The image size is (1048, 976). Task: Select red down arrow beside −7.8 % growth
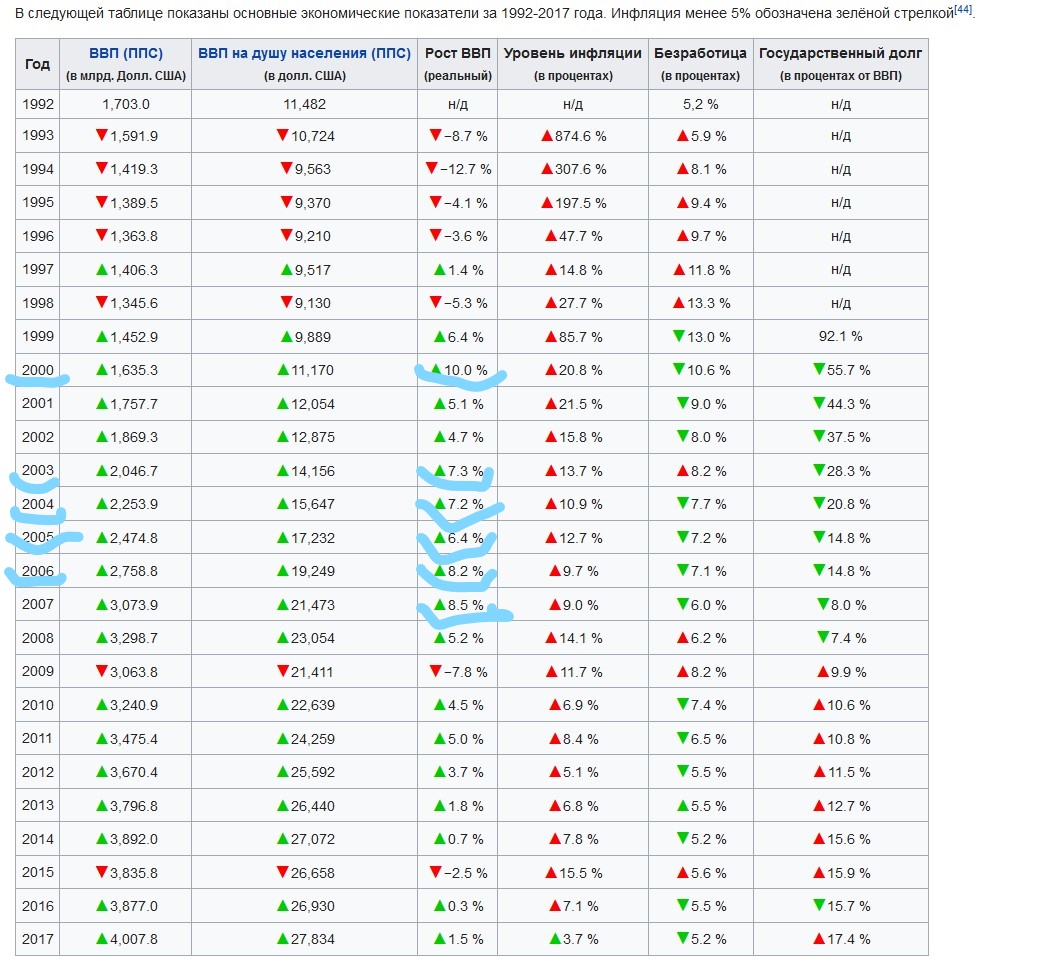(434, 671)
